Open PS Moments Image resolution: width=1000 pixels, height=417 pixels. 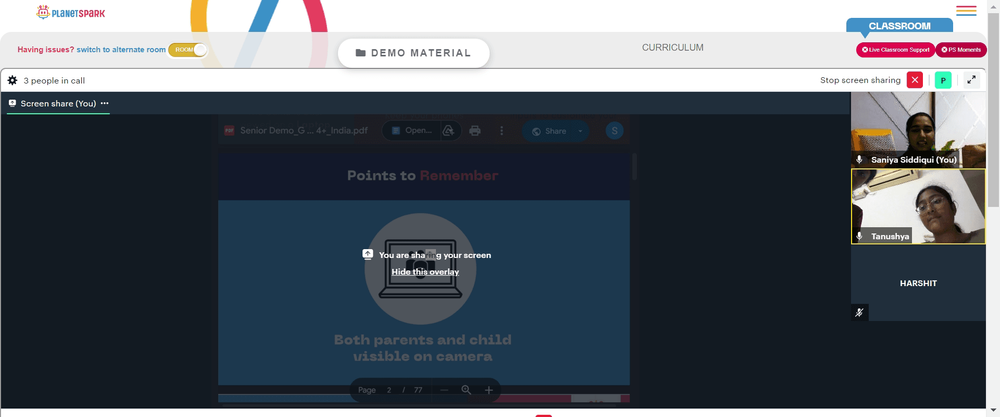(x=961, y=50)
